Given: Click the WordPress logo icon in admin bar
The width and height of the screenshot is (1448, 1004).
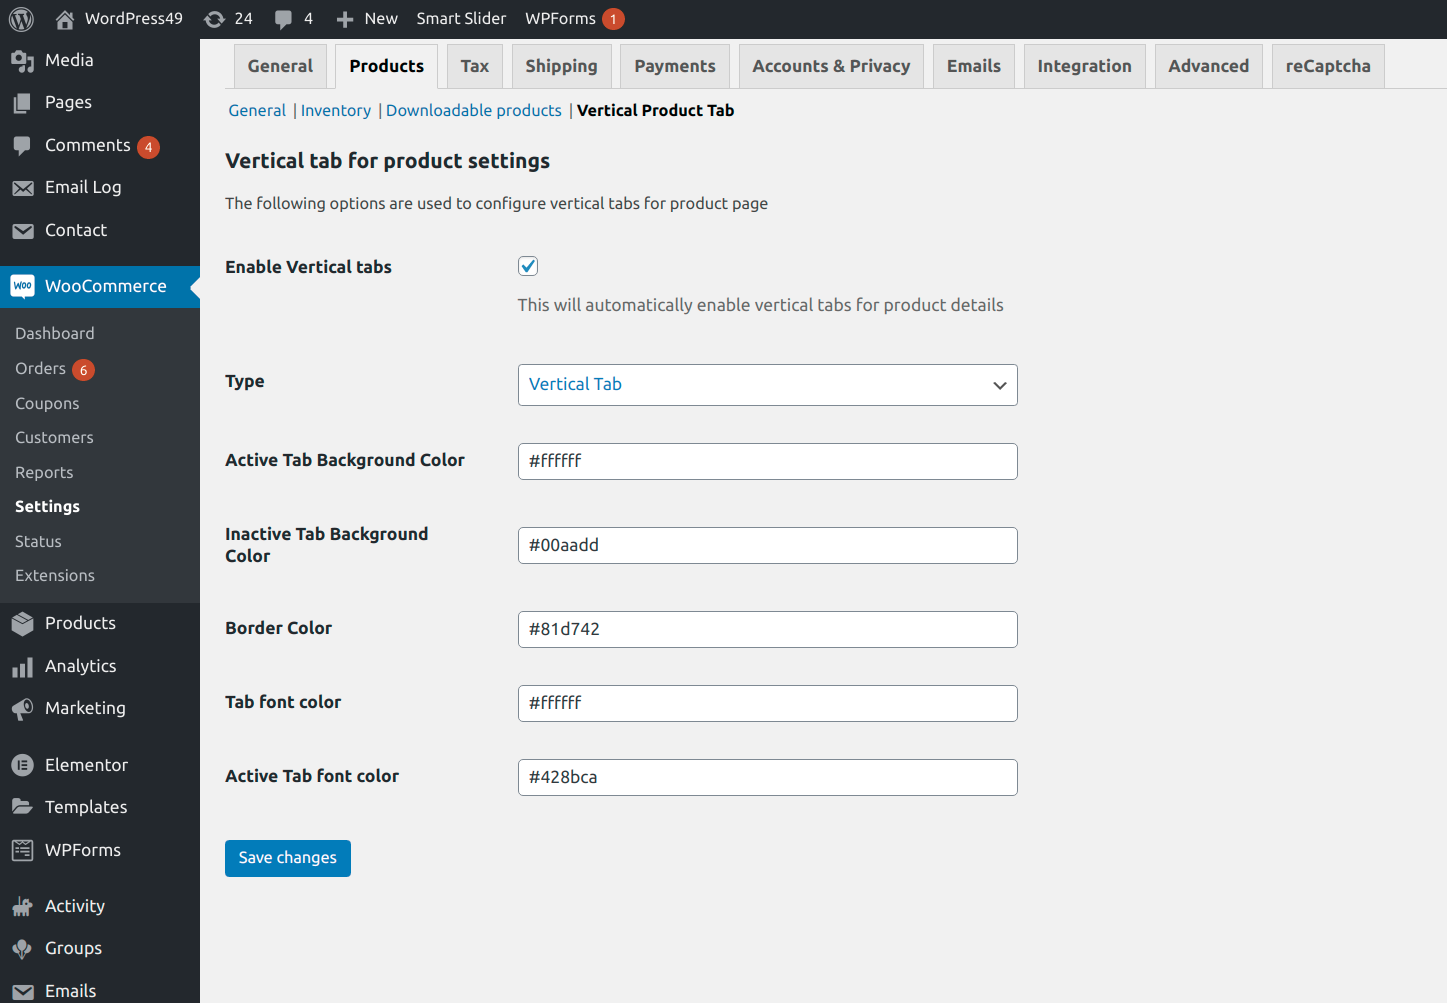Looking at the screenshot, I should click(x=21, y=19).
